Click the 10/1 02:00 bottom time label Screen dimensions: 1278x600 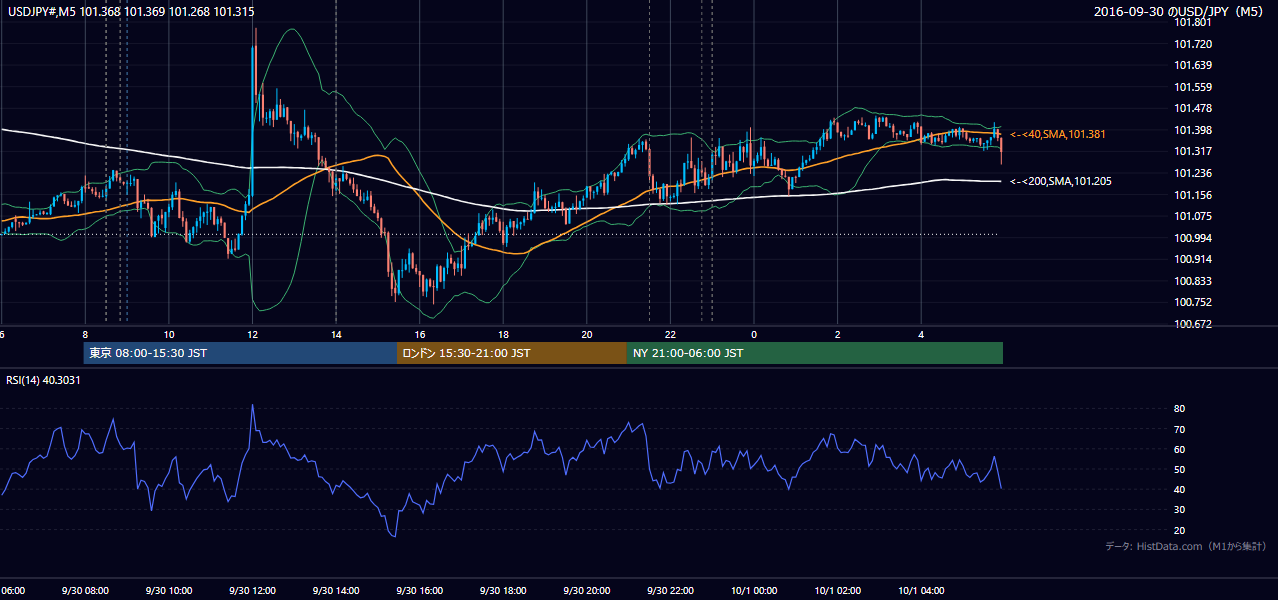click(x=837, y=591)
